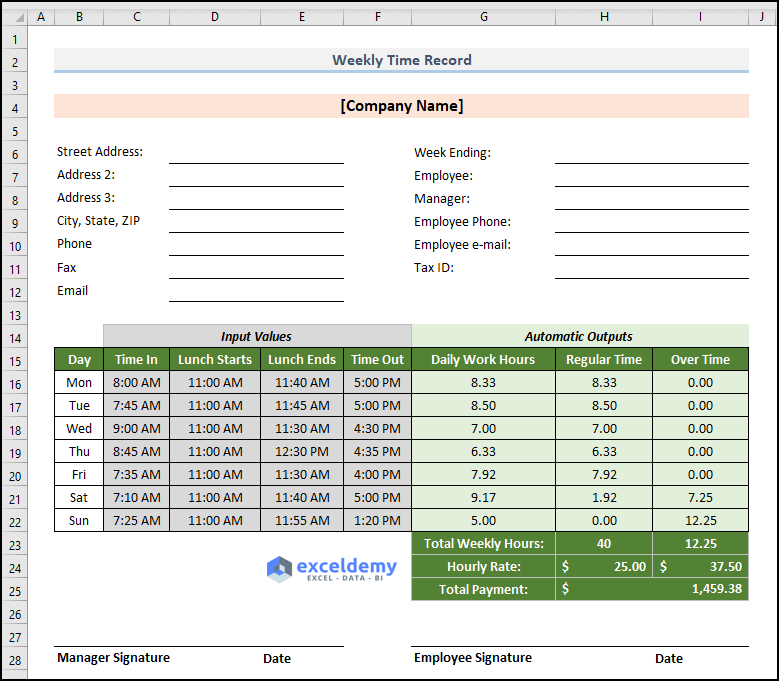Screen dimensions: 779x681
Task: Click the Regular Time column header
Action: pos(604,360)
